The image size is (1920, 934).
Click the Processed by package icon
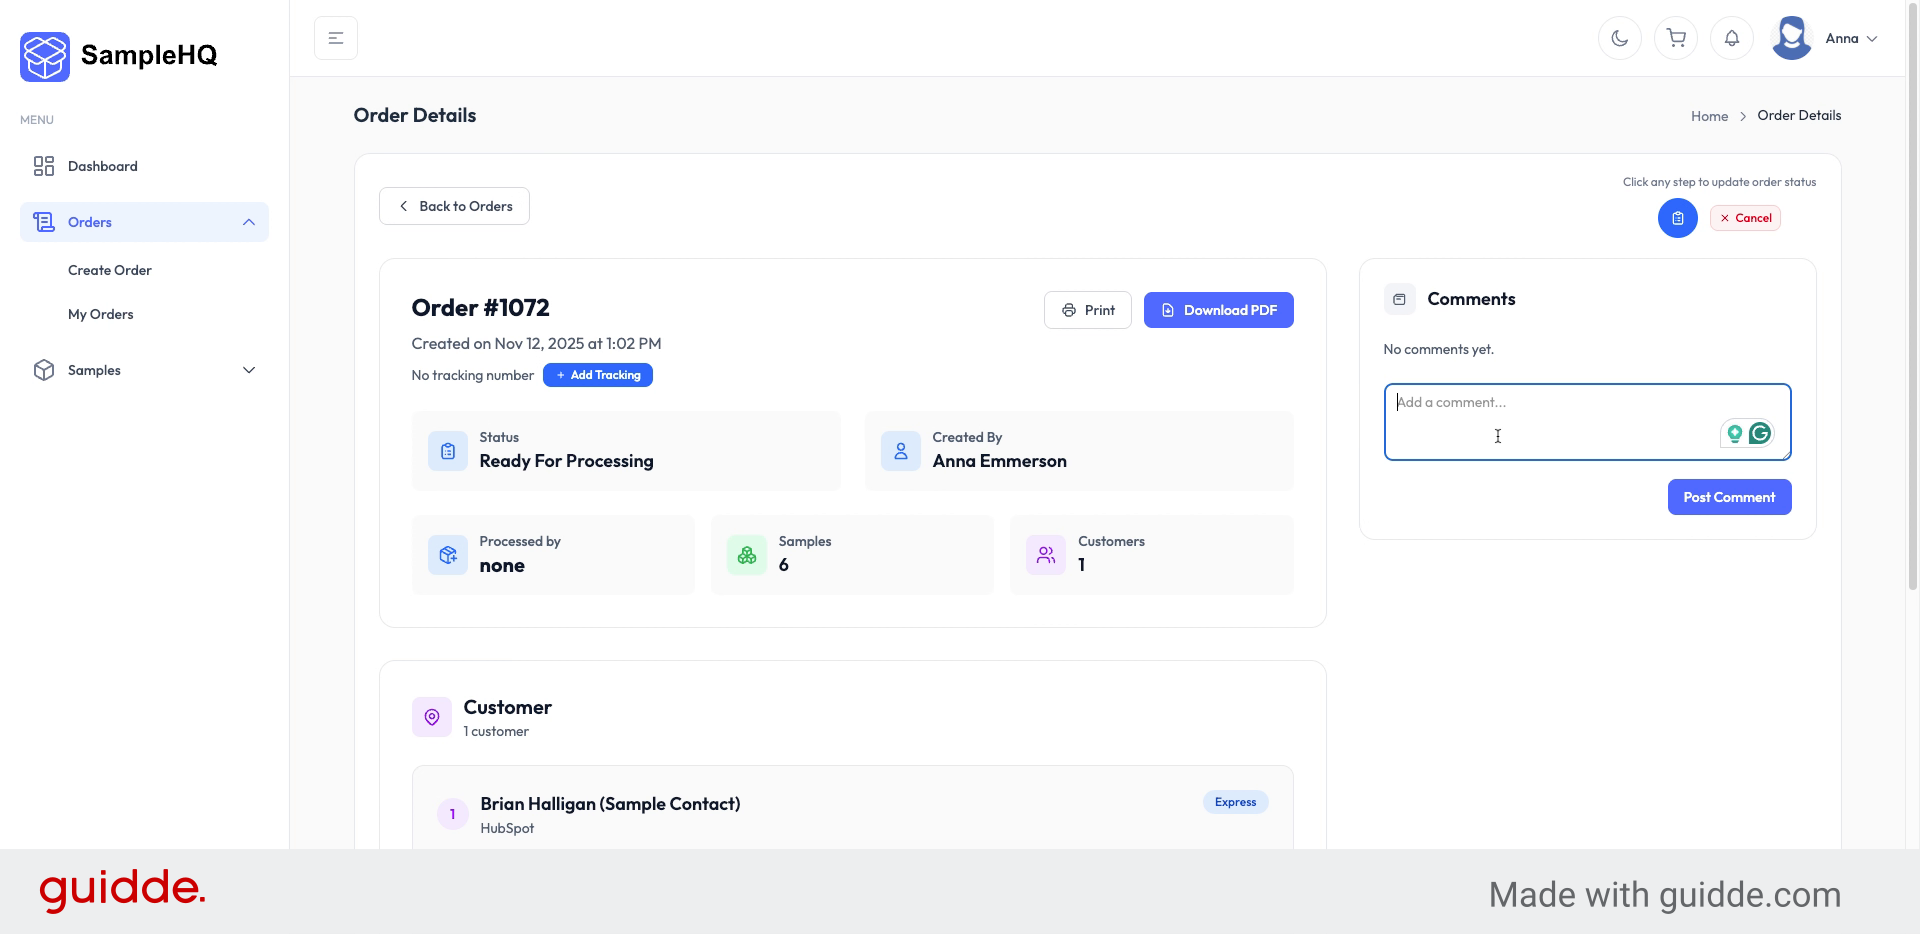[x=448, y=555]
